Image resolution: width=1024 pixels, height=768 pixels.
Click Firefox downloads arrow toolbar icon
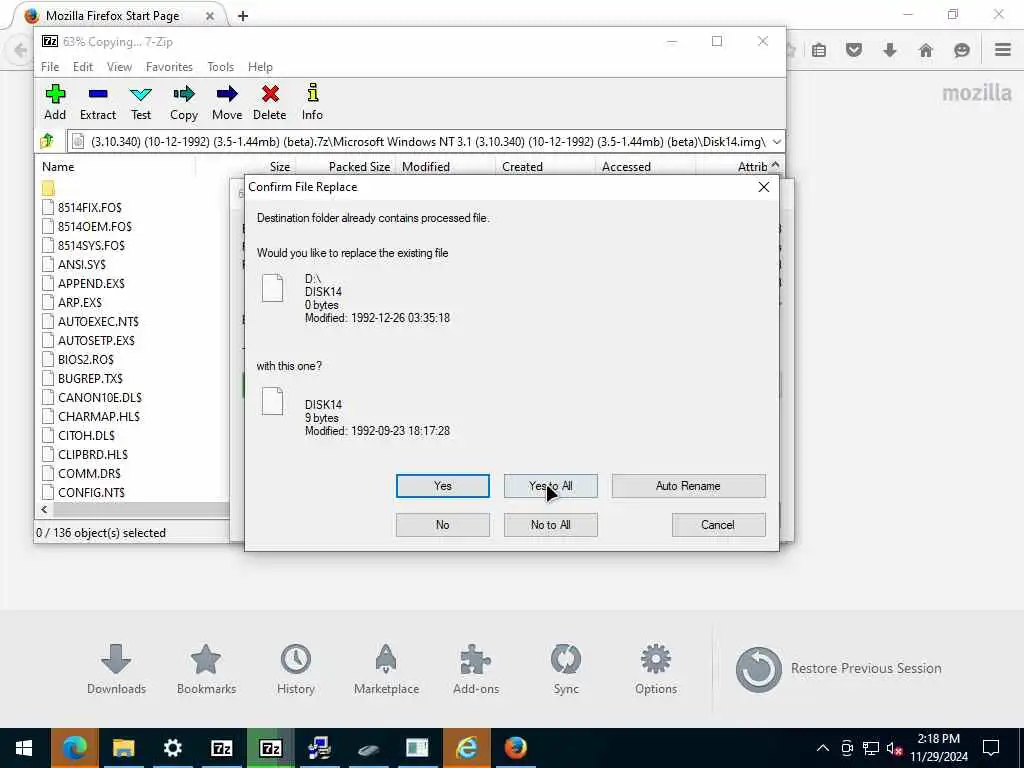click(889, 50)
